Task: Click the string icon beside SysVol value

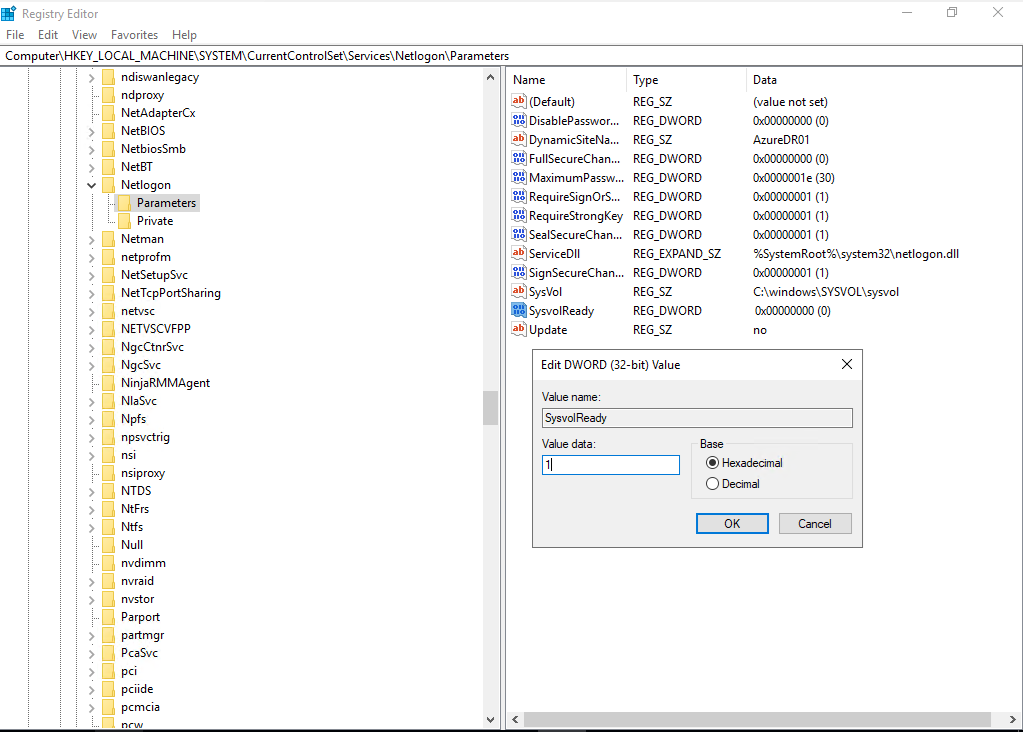Action: point(519,291)
